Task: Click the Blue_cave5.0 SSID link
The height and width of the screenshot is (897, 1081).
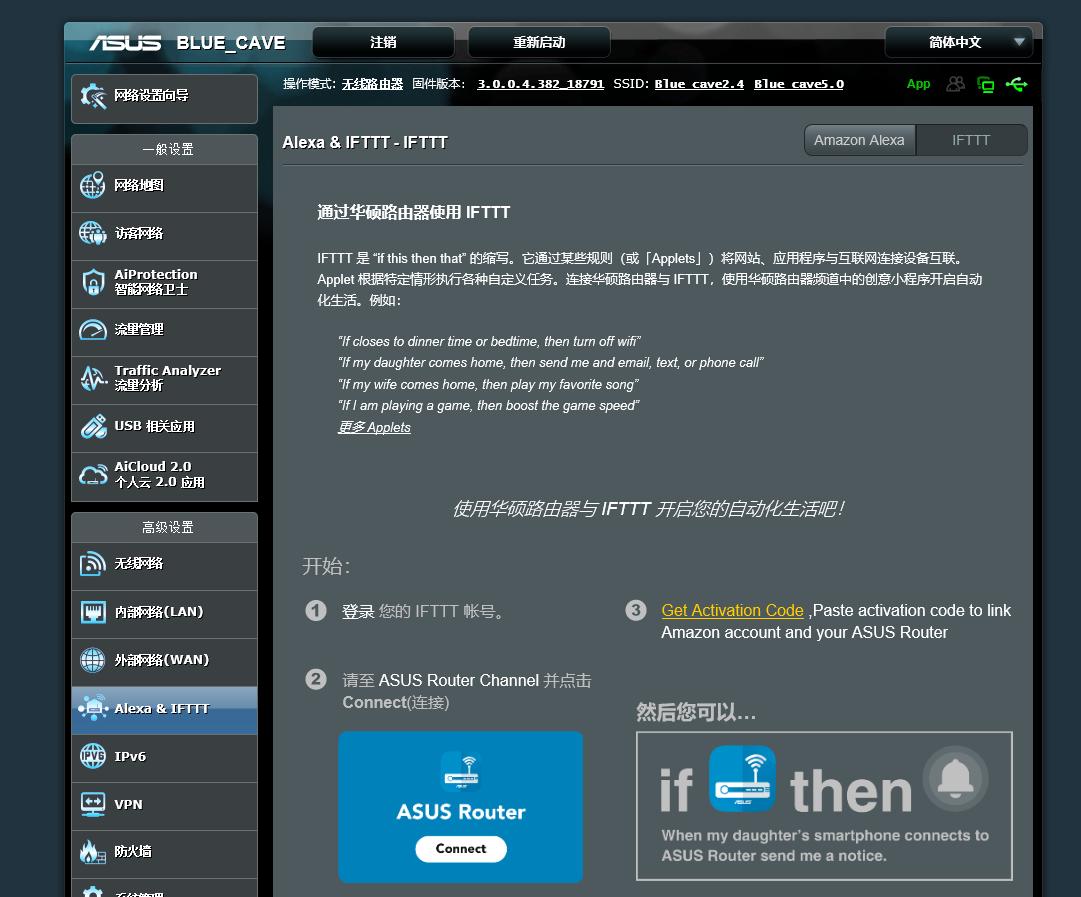Action: 798,84
